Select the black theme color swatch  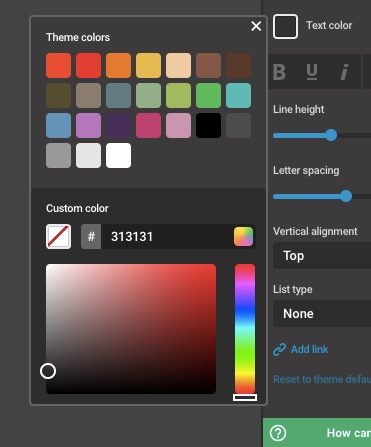point(208,125)
